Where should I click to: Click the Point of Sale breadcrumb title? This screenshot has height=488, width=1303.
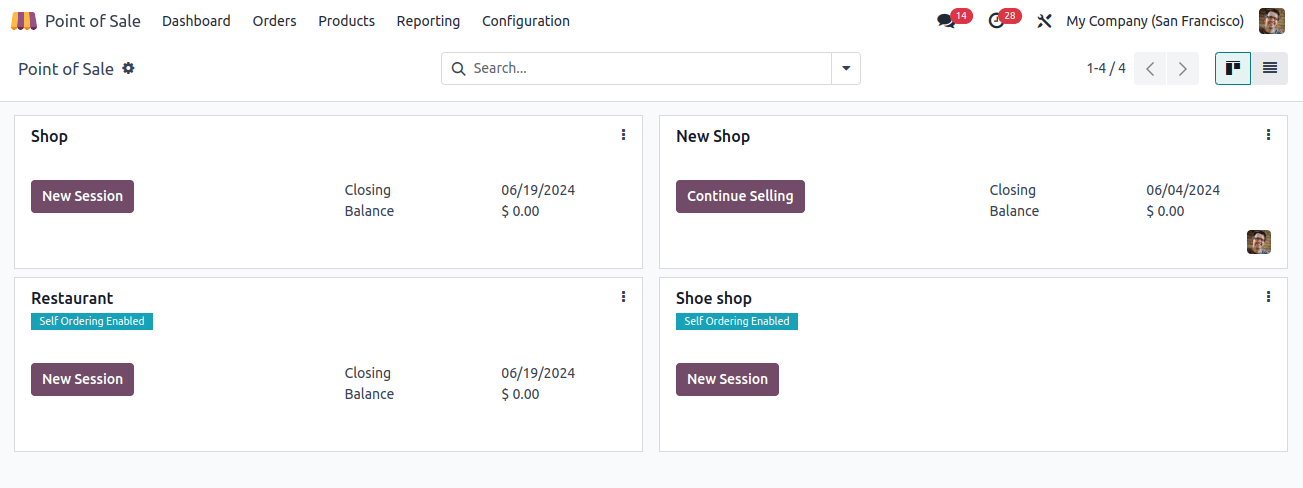(x=66, y=69)
